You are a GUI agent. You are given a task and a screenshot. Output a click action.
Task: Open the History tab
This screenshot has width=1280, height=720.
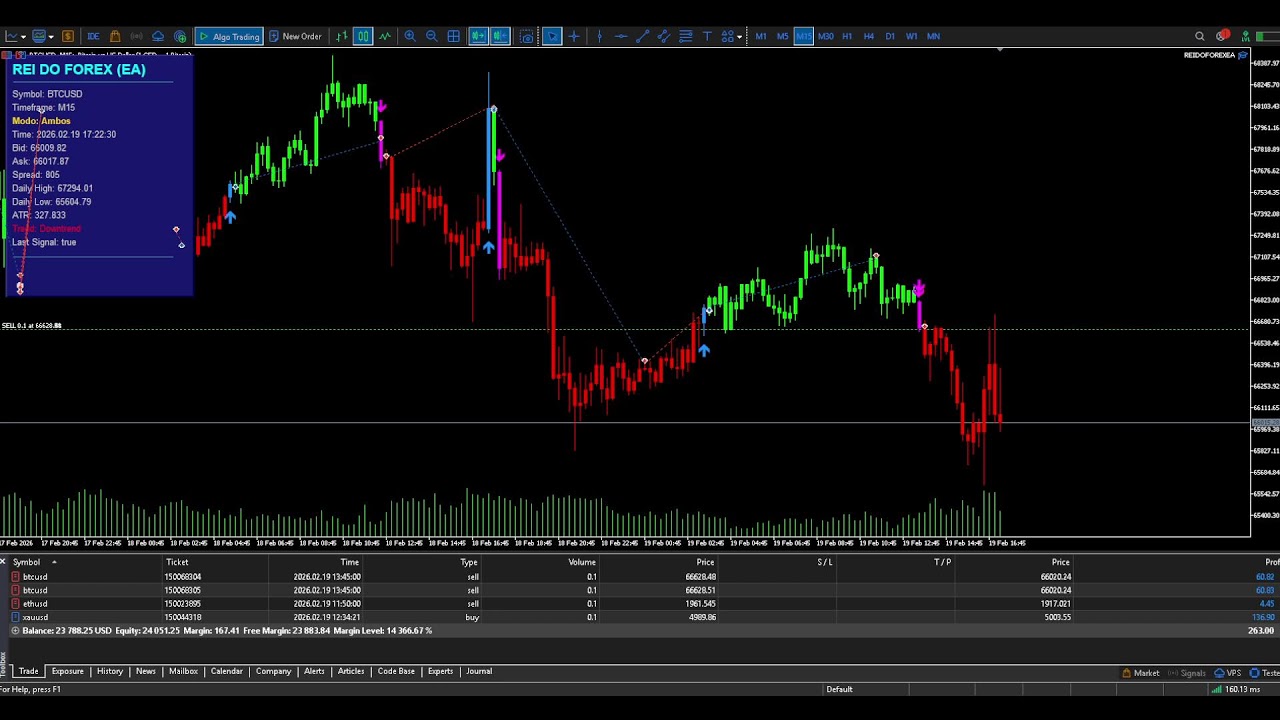pyautogui.click(x=110, y=671)
